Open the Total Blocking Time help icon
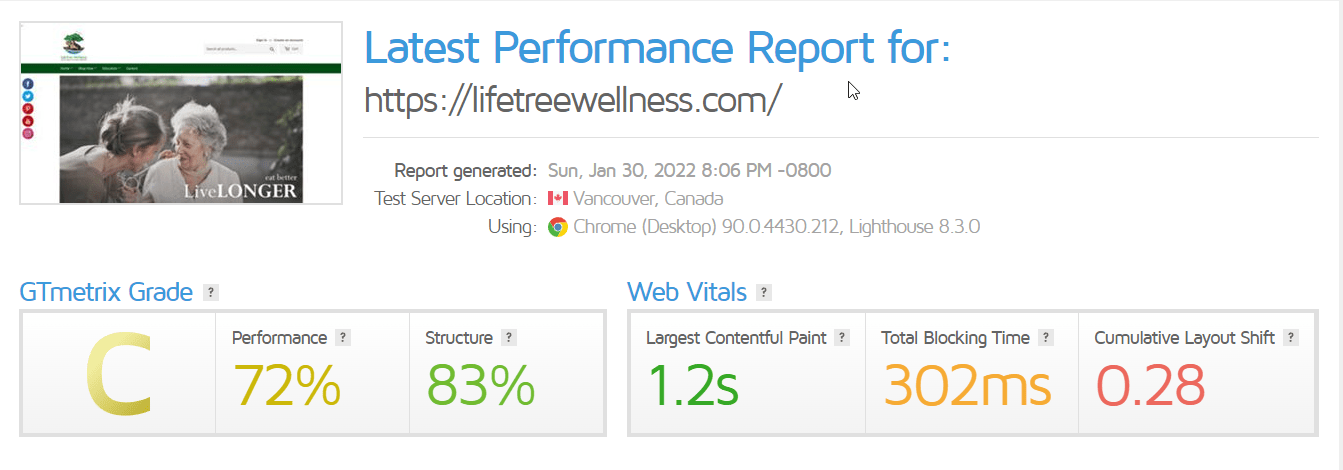 1045,338
